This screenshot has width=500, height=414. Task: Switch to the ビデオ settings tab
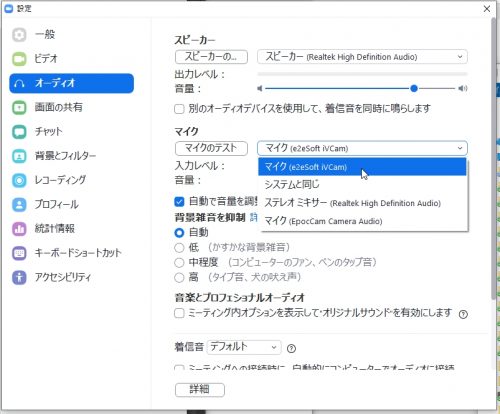pyautogui.click(x=72, y=59)
